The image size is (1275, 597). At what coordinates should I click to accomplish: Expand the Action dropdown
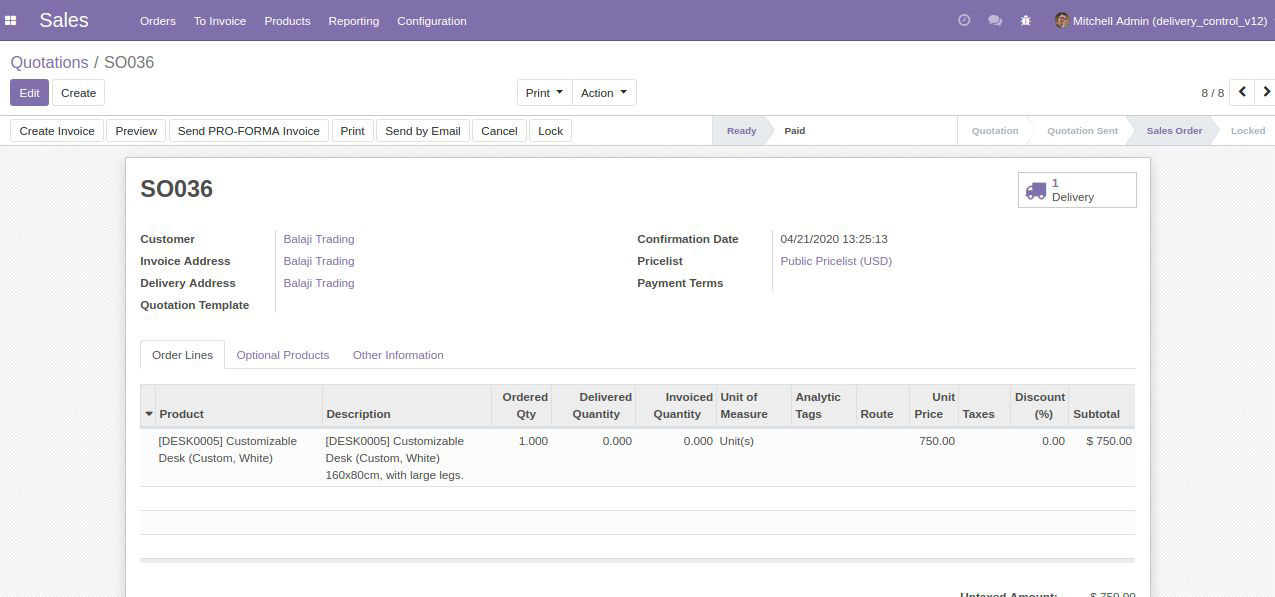[604, 93]
